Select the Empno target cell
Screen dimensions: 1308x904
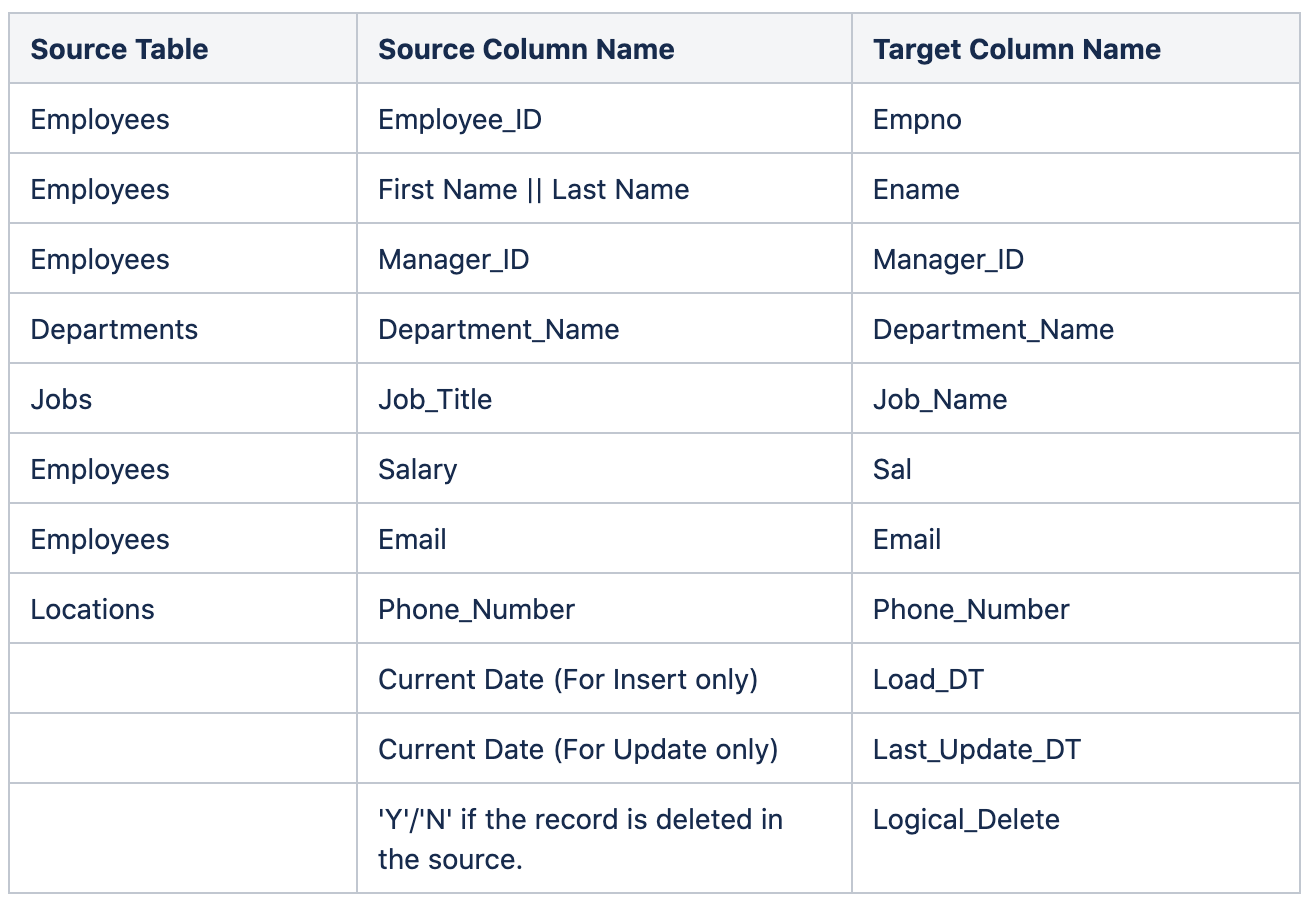pos(915,119)
